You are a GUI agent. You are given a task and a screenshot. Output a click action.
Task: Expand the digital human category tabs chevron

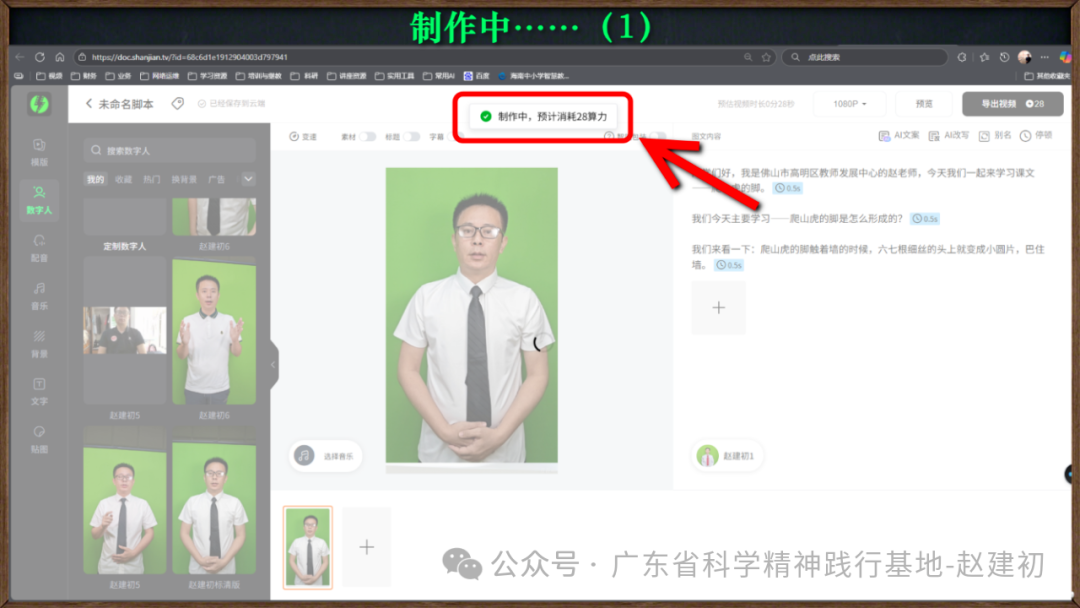tap(248, 180)
